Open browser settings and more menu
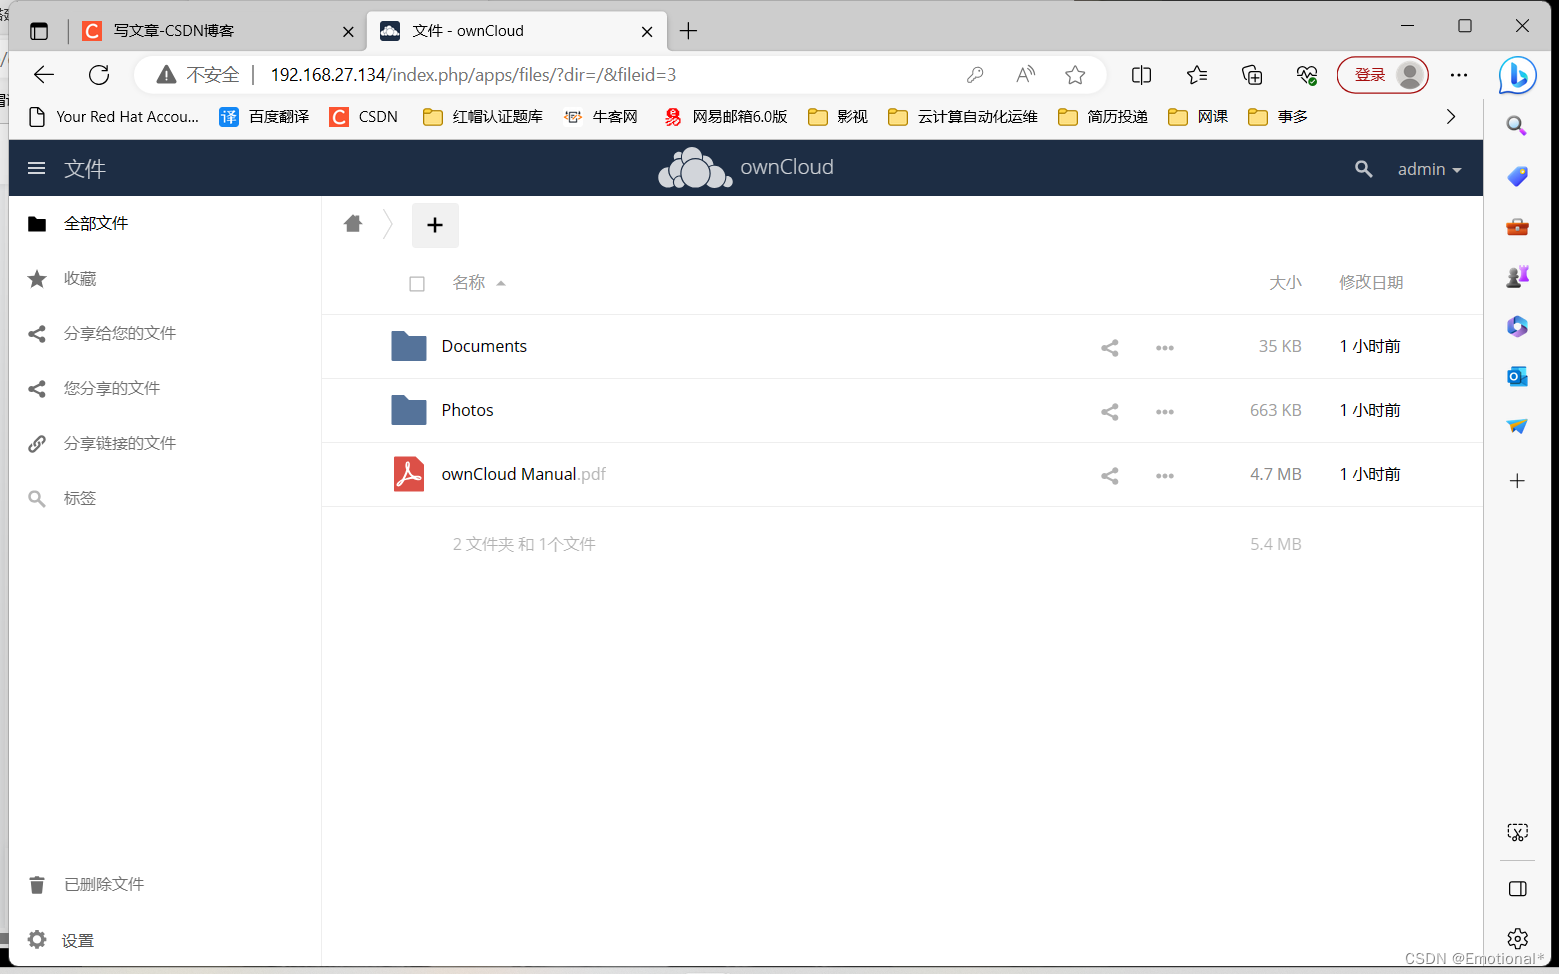Screen dimensions: 1559x974 tap(1459, 75)
